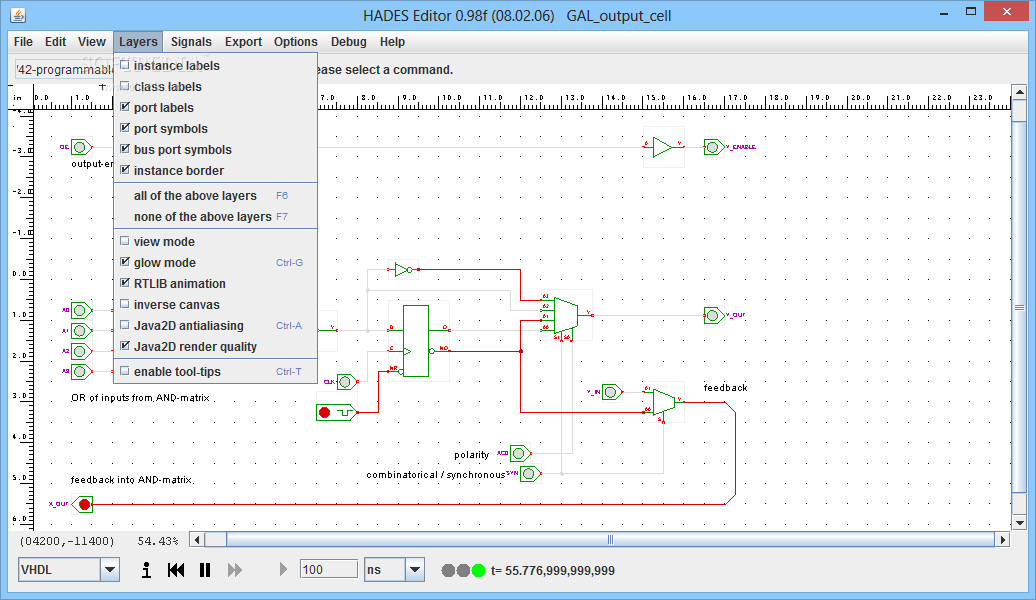Click the fast-forward simulation button
Image resolution: width=1036 pixels, height=600 pixels.
click(235, 570)
